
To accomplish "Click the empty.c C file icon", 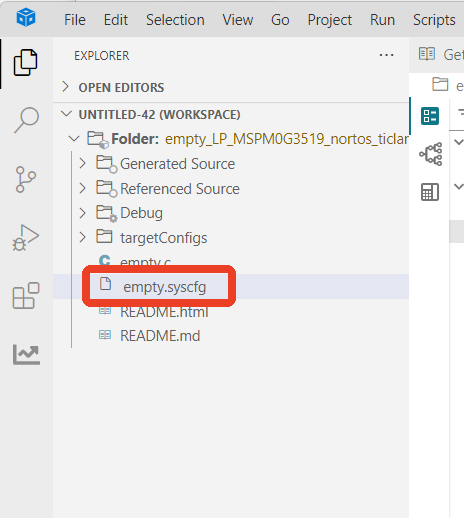I will (x=105, y=260).
